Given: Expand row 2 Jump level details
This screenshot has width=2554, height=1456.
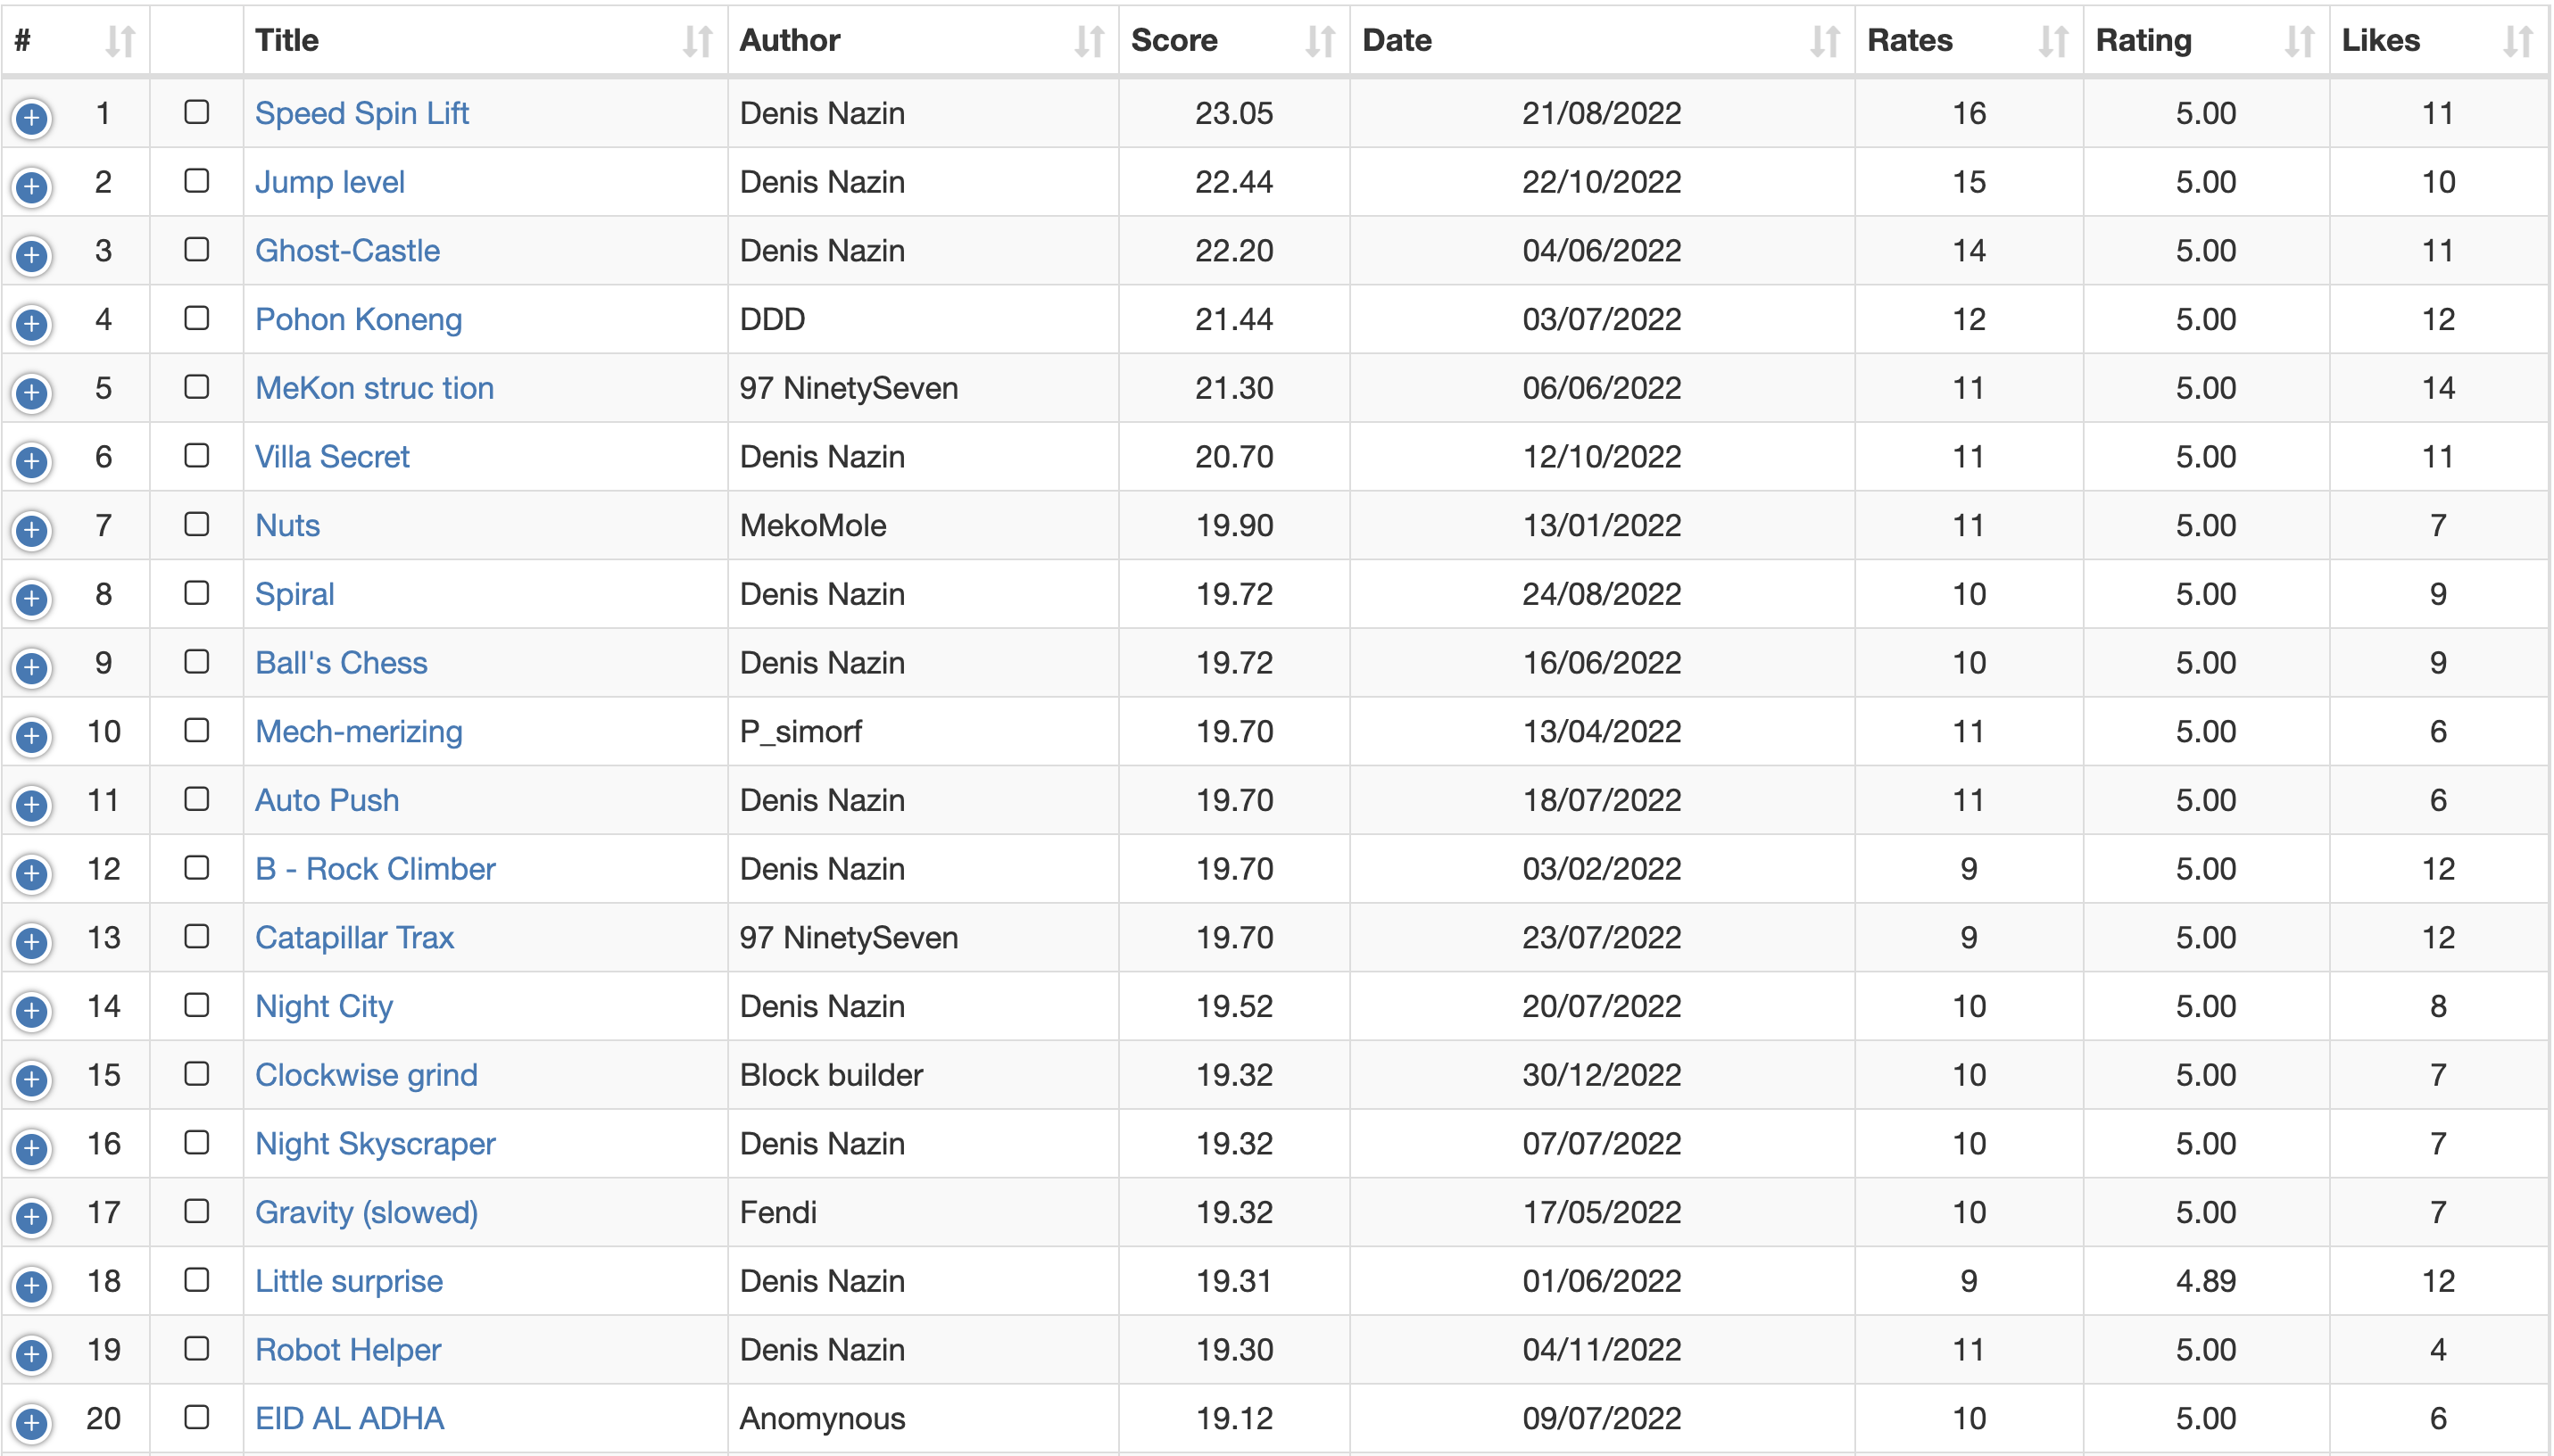Looking at the screenshot, I should pyautogui.click(x=32, y=187).
